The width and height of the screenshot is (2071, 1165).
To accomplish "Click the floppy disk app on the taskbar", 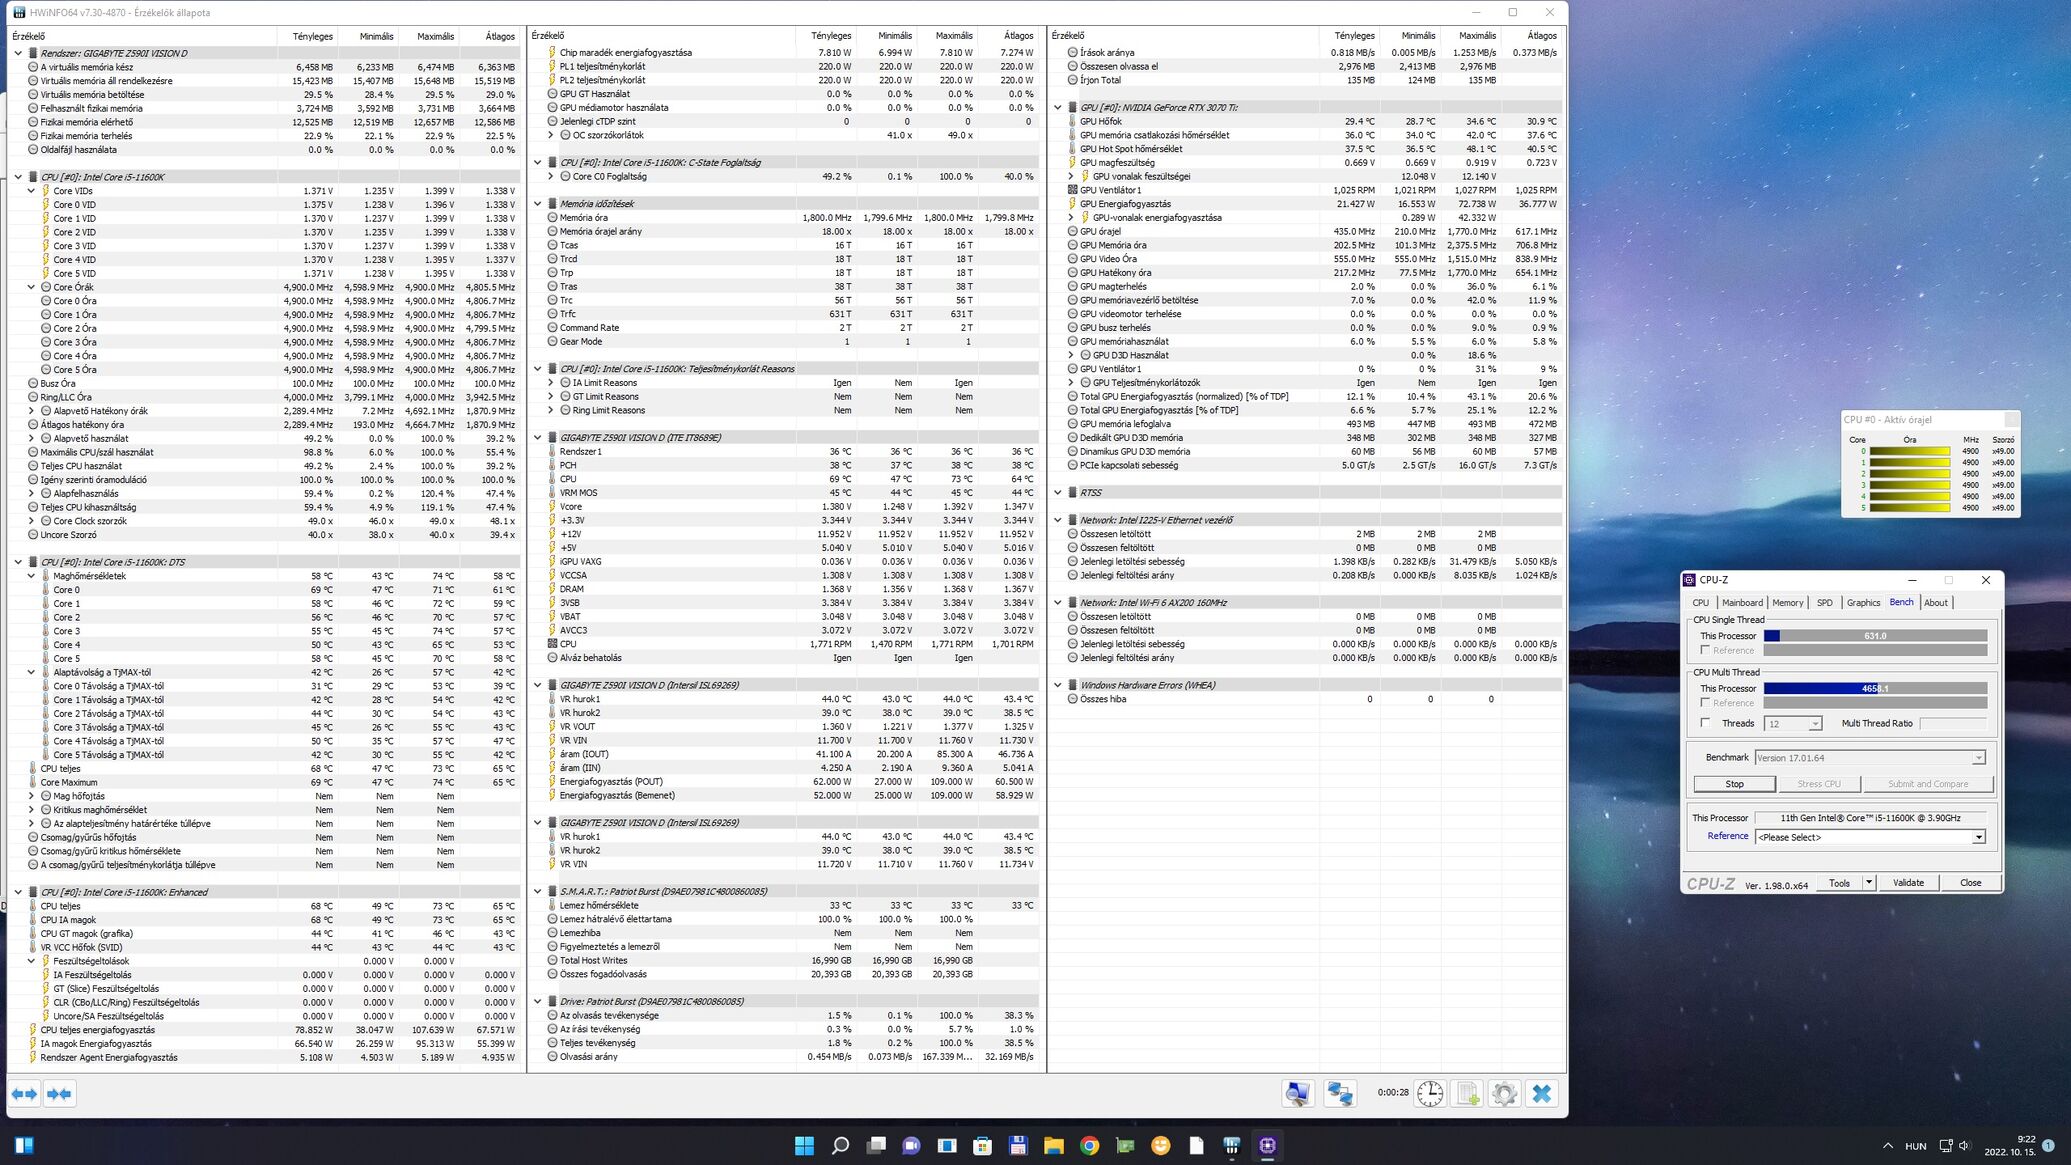I will (1018, 1146).
